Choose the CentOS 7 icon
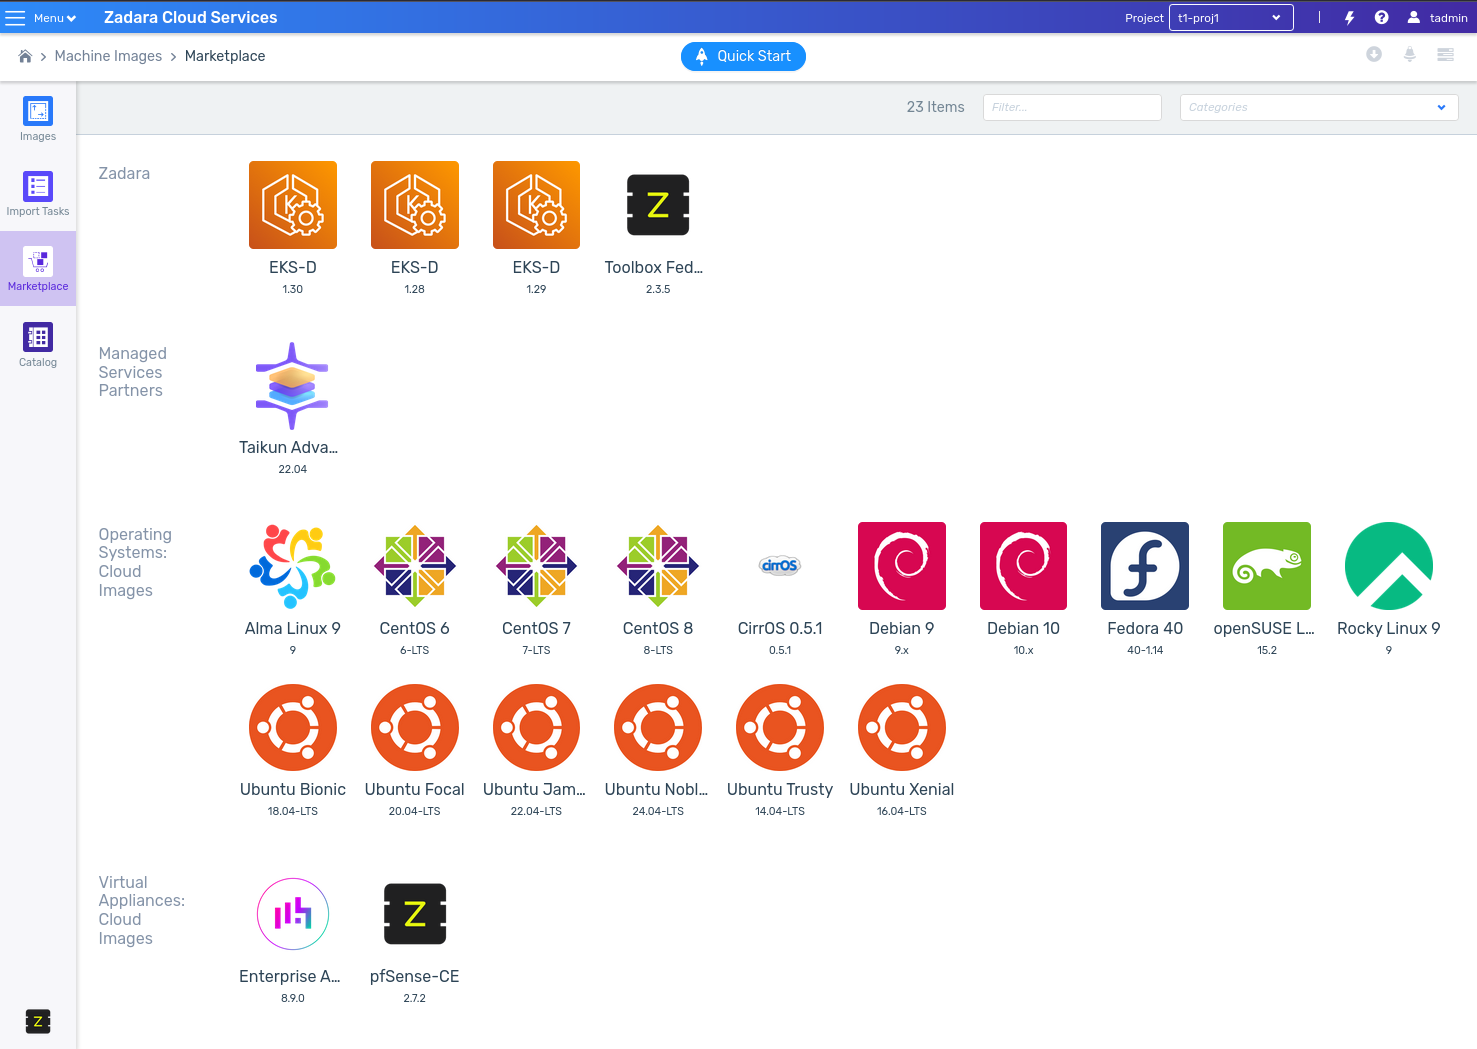 [x=536, y=566]
